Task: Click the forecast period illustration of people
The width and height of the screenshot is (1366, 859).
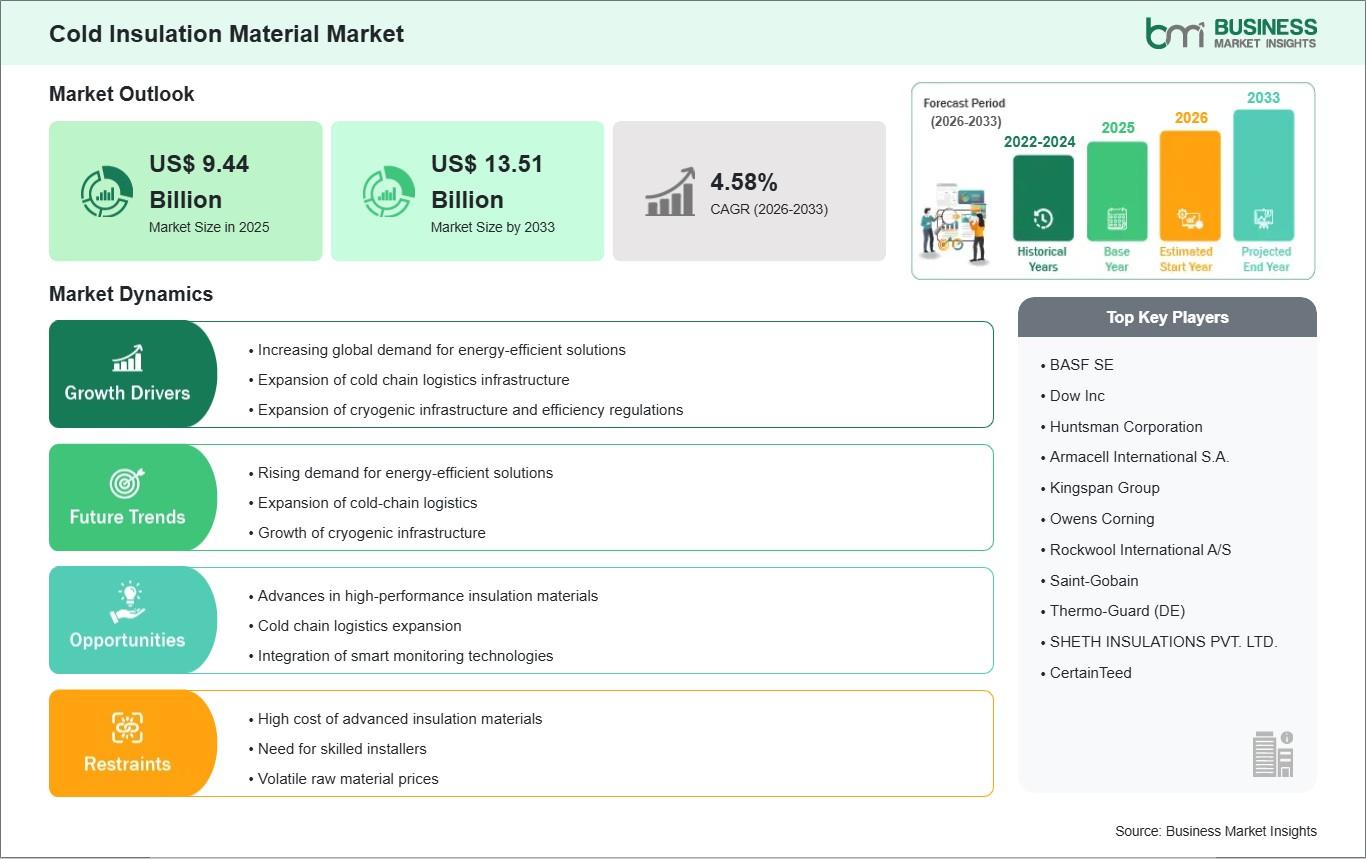Action: click(x=955, y=222)
